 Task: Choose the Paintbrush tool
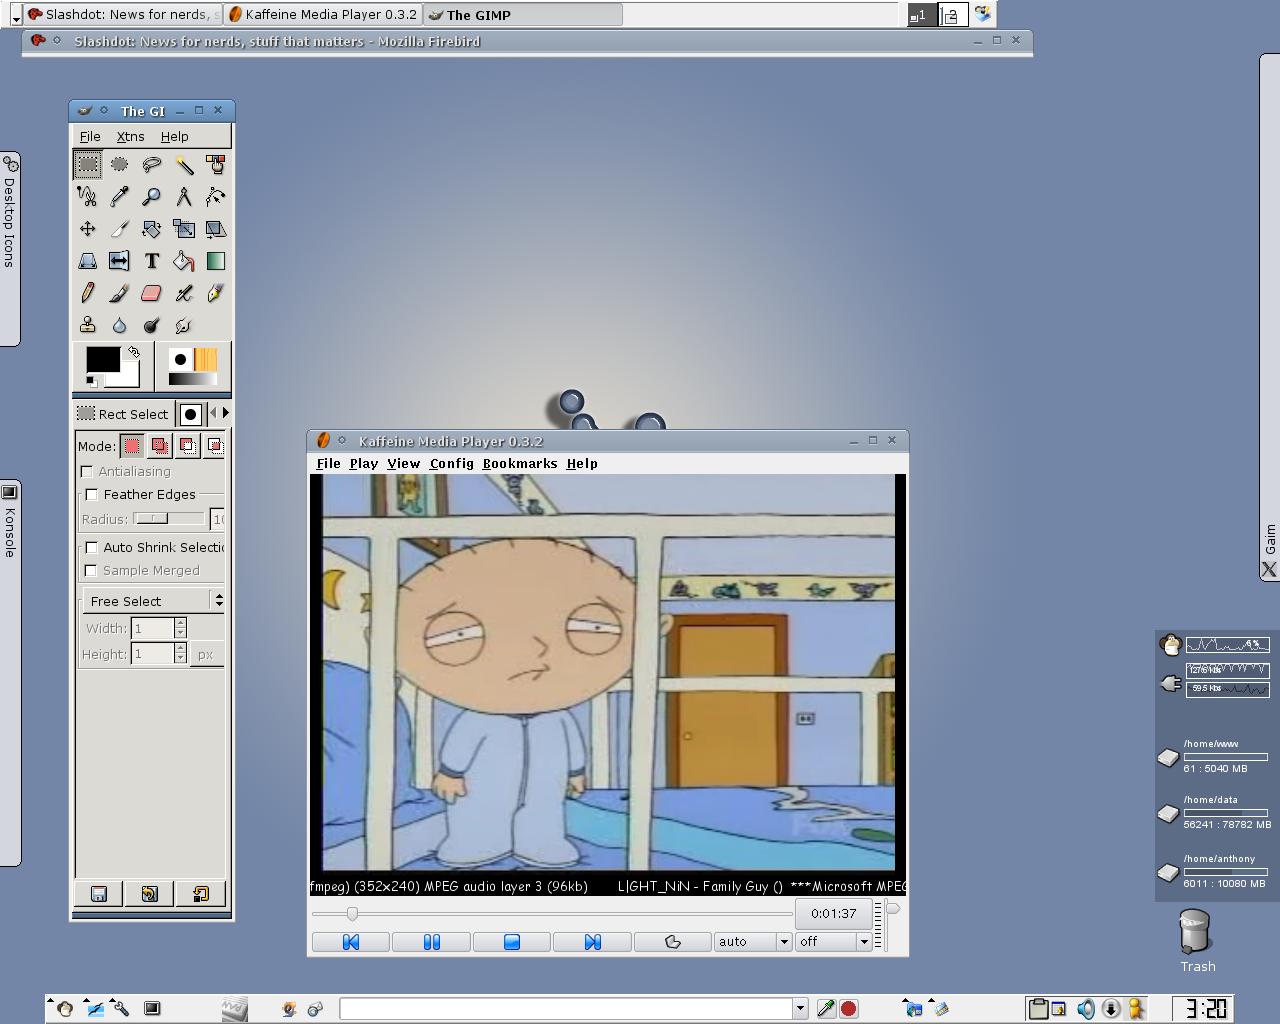(x=120, y=293)
